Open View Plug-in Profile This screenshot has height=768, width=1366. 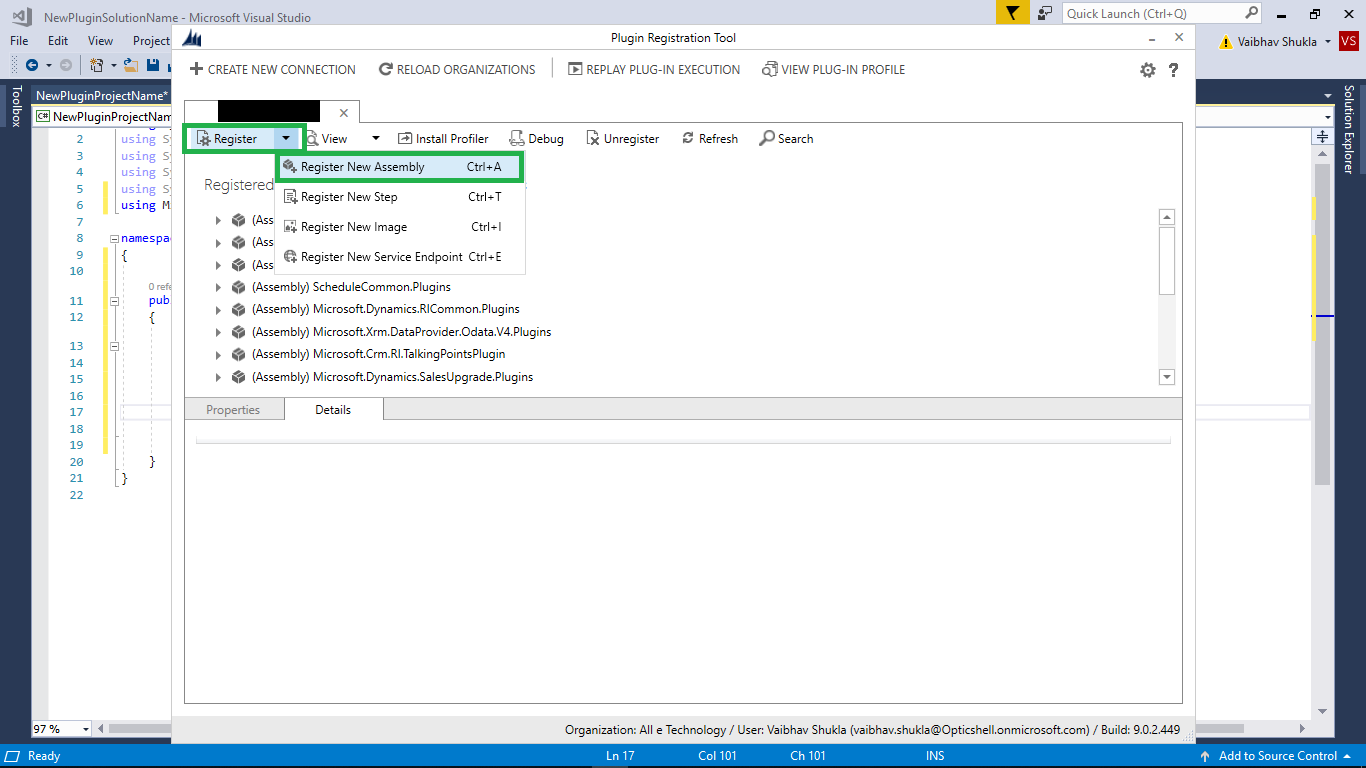click(x=836, y=69)
